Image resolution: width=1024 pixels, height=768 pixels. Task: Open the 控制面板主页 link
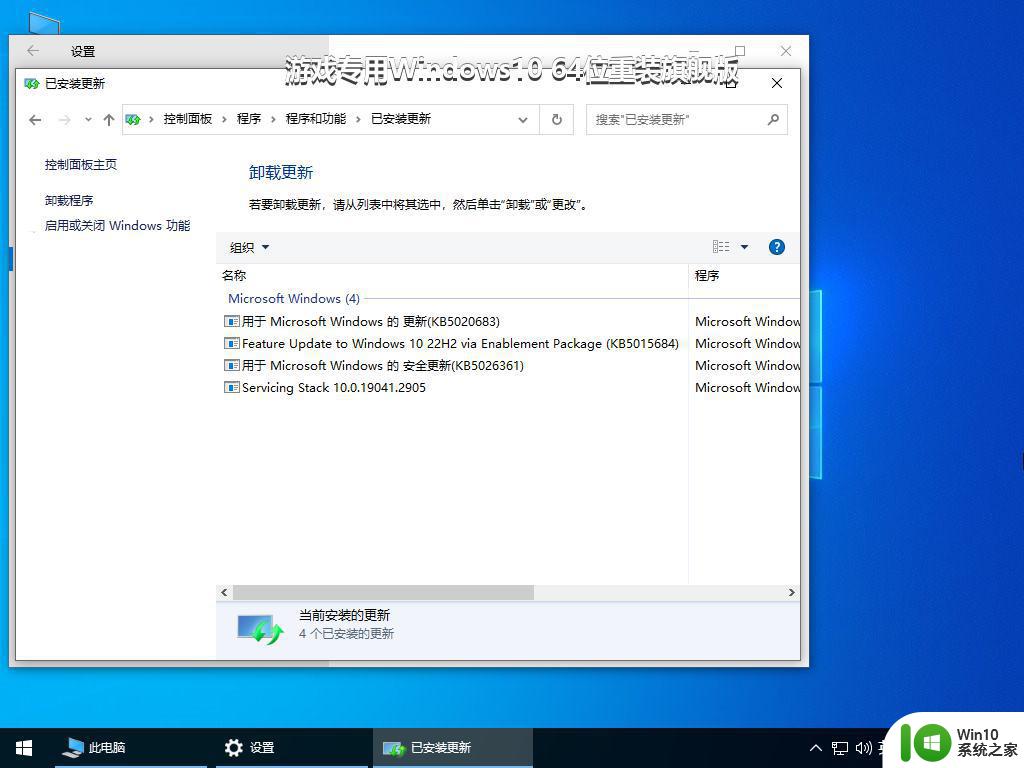(x=81, y=164)
